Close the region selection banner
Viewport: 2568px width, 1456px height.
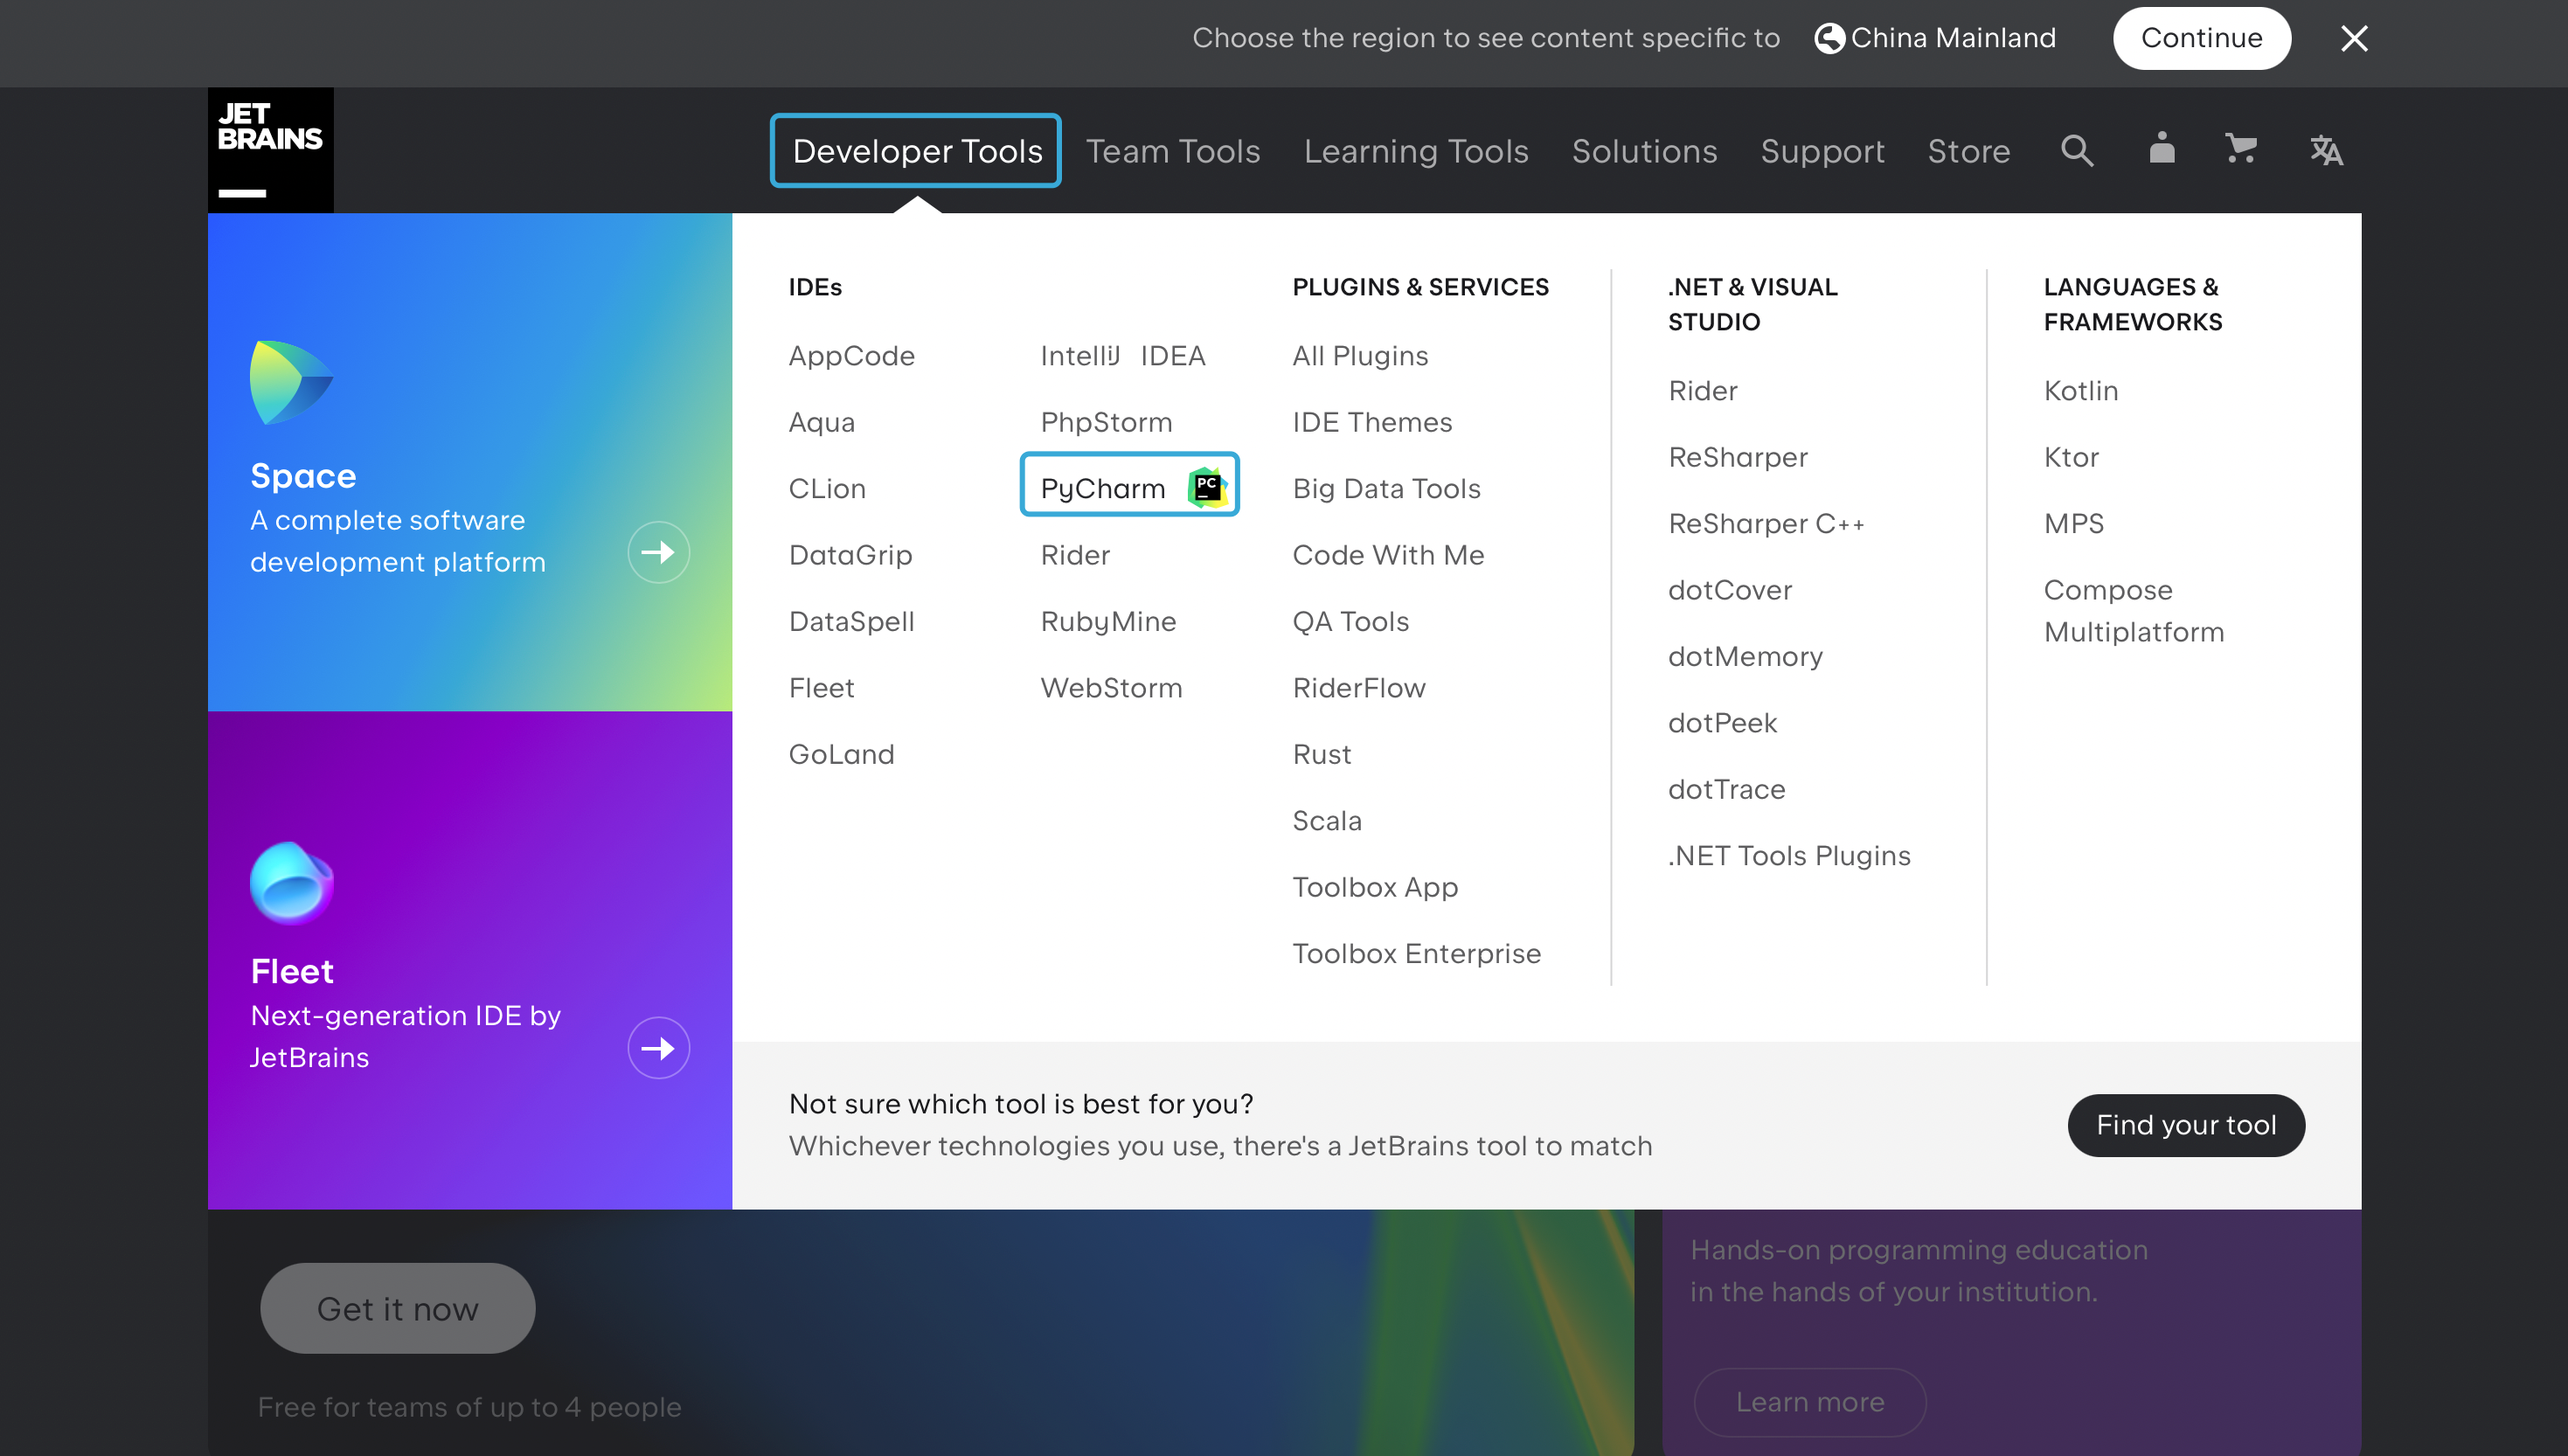tap(2354, 38)
